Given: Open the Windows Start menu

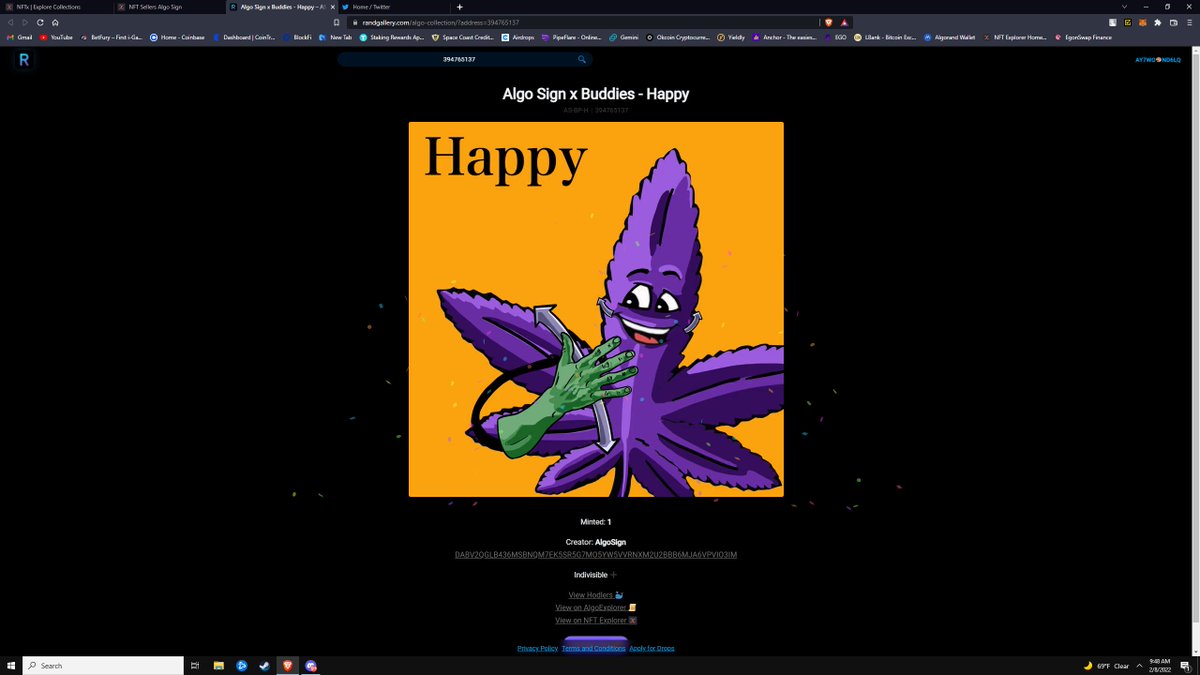Looking at the screenshot, I should click(x=11, y=665).
